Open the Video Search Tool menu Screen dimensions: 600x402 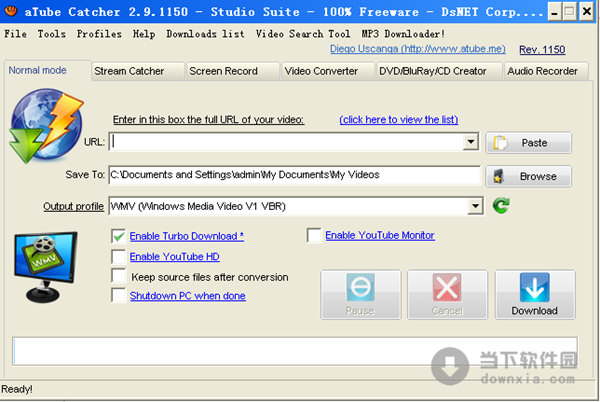[303, 34]
